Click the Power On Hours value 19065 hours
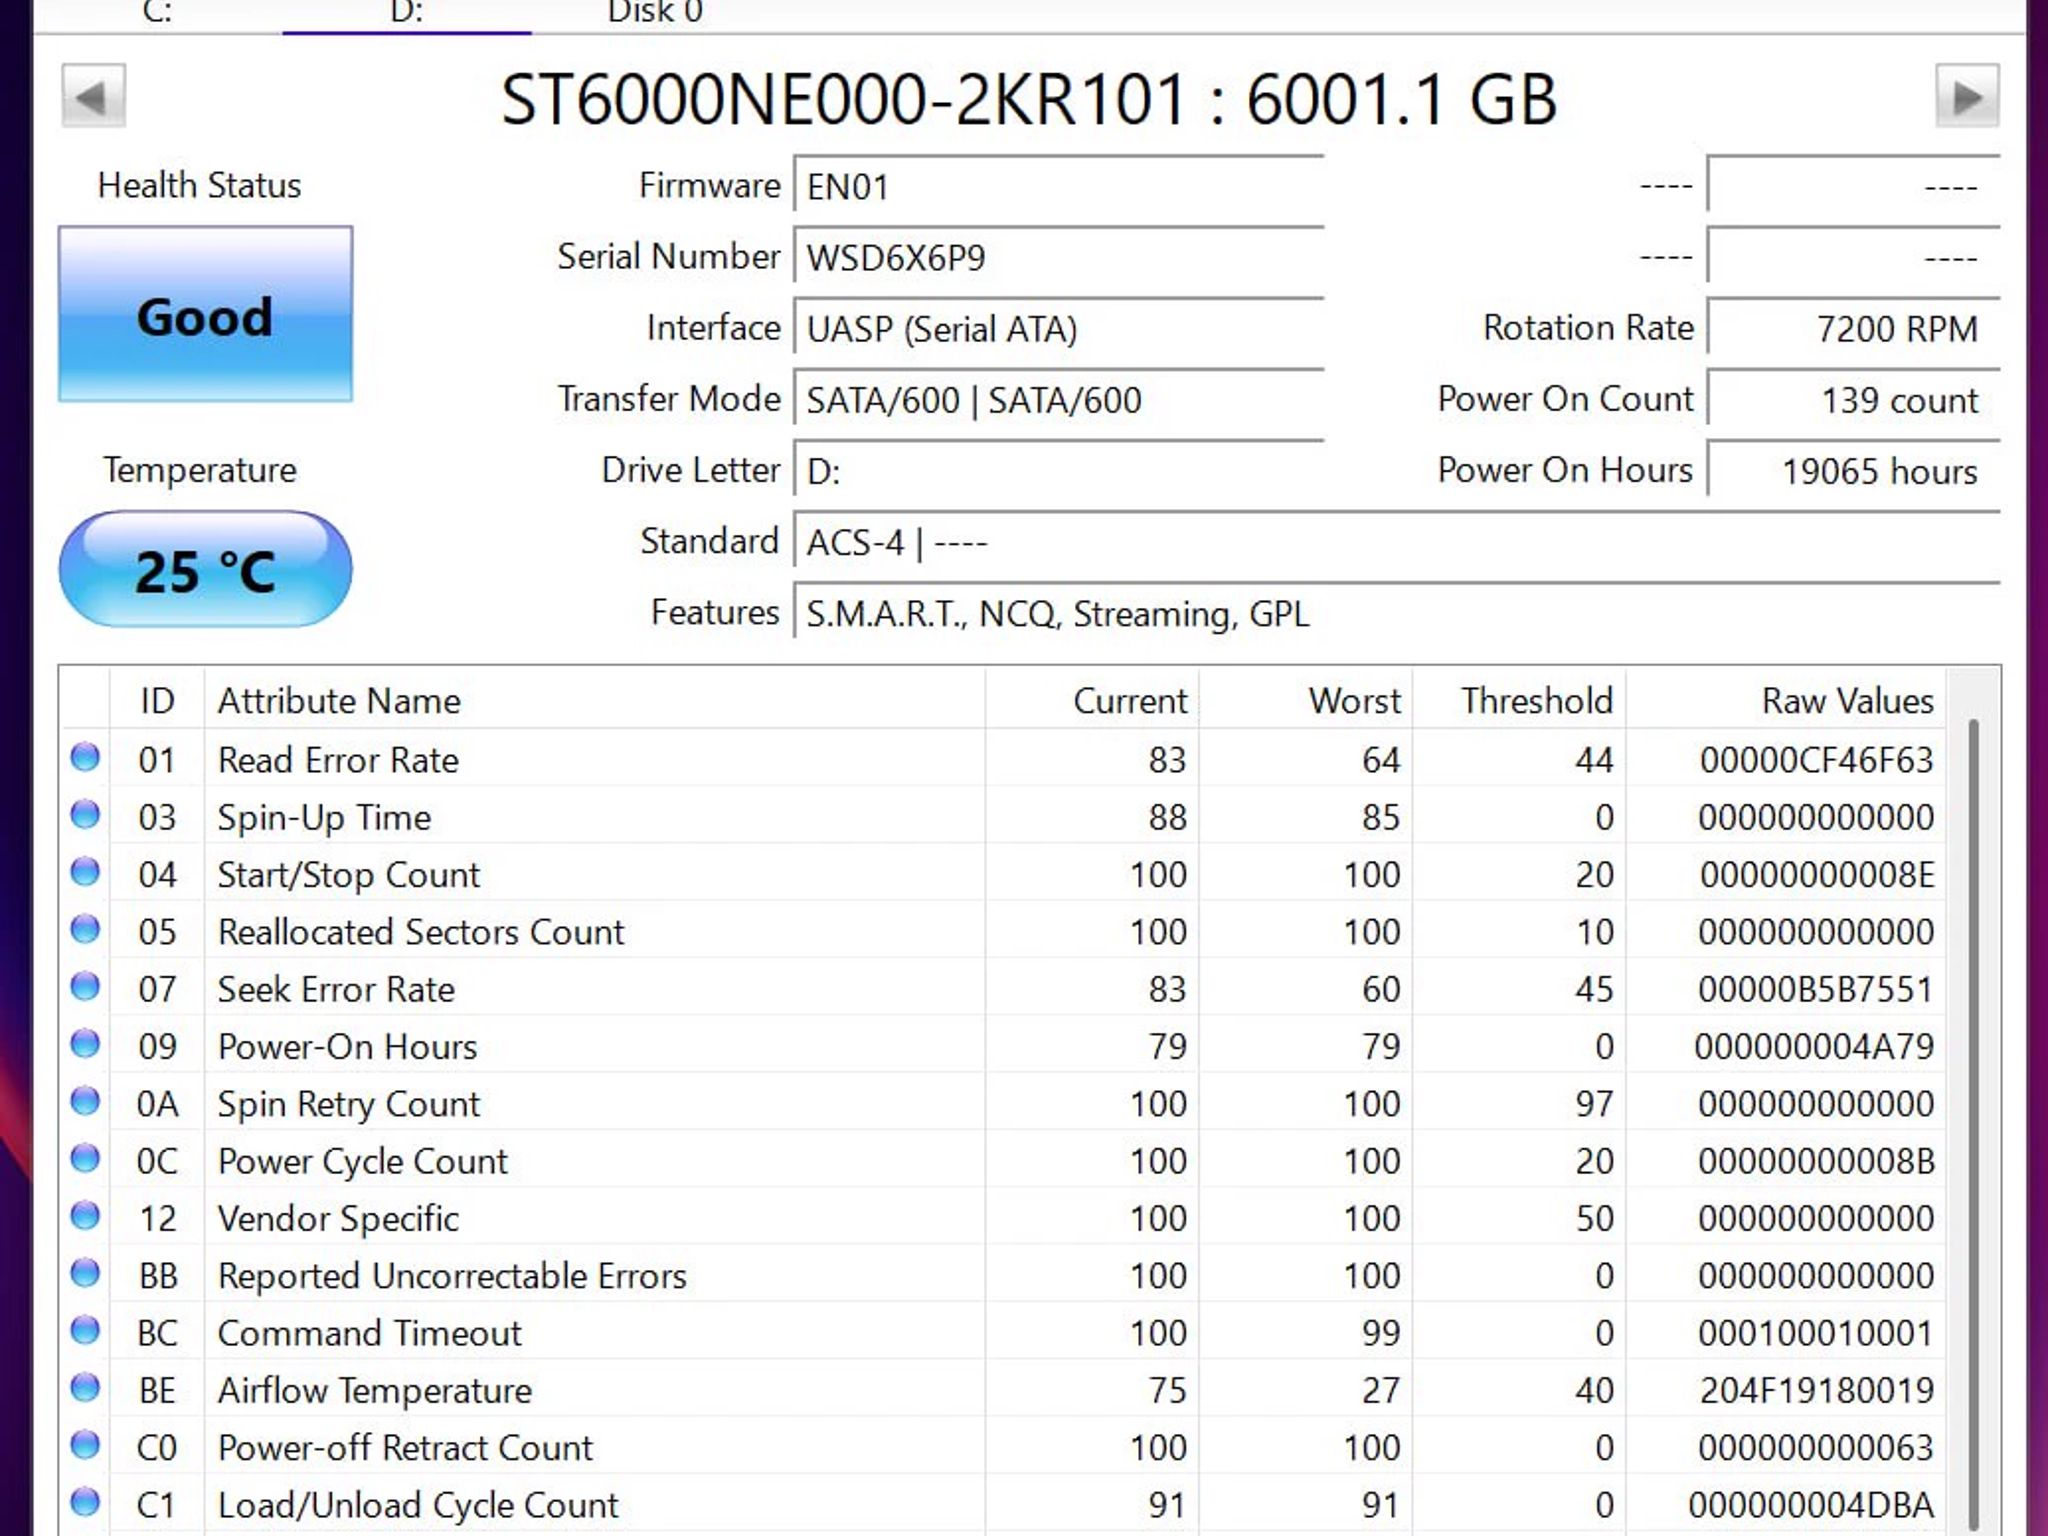This screenshot has height=1536, width=2048. point(1853,470)
